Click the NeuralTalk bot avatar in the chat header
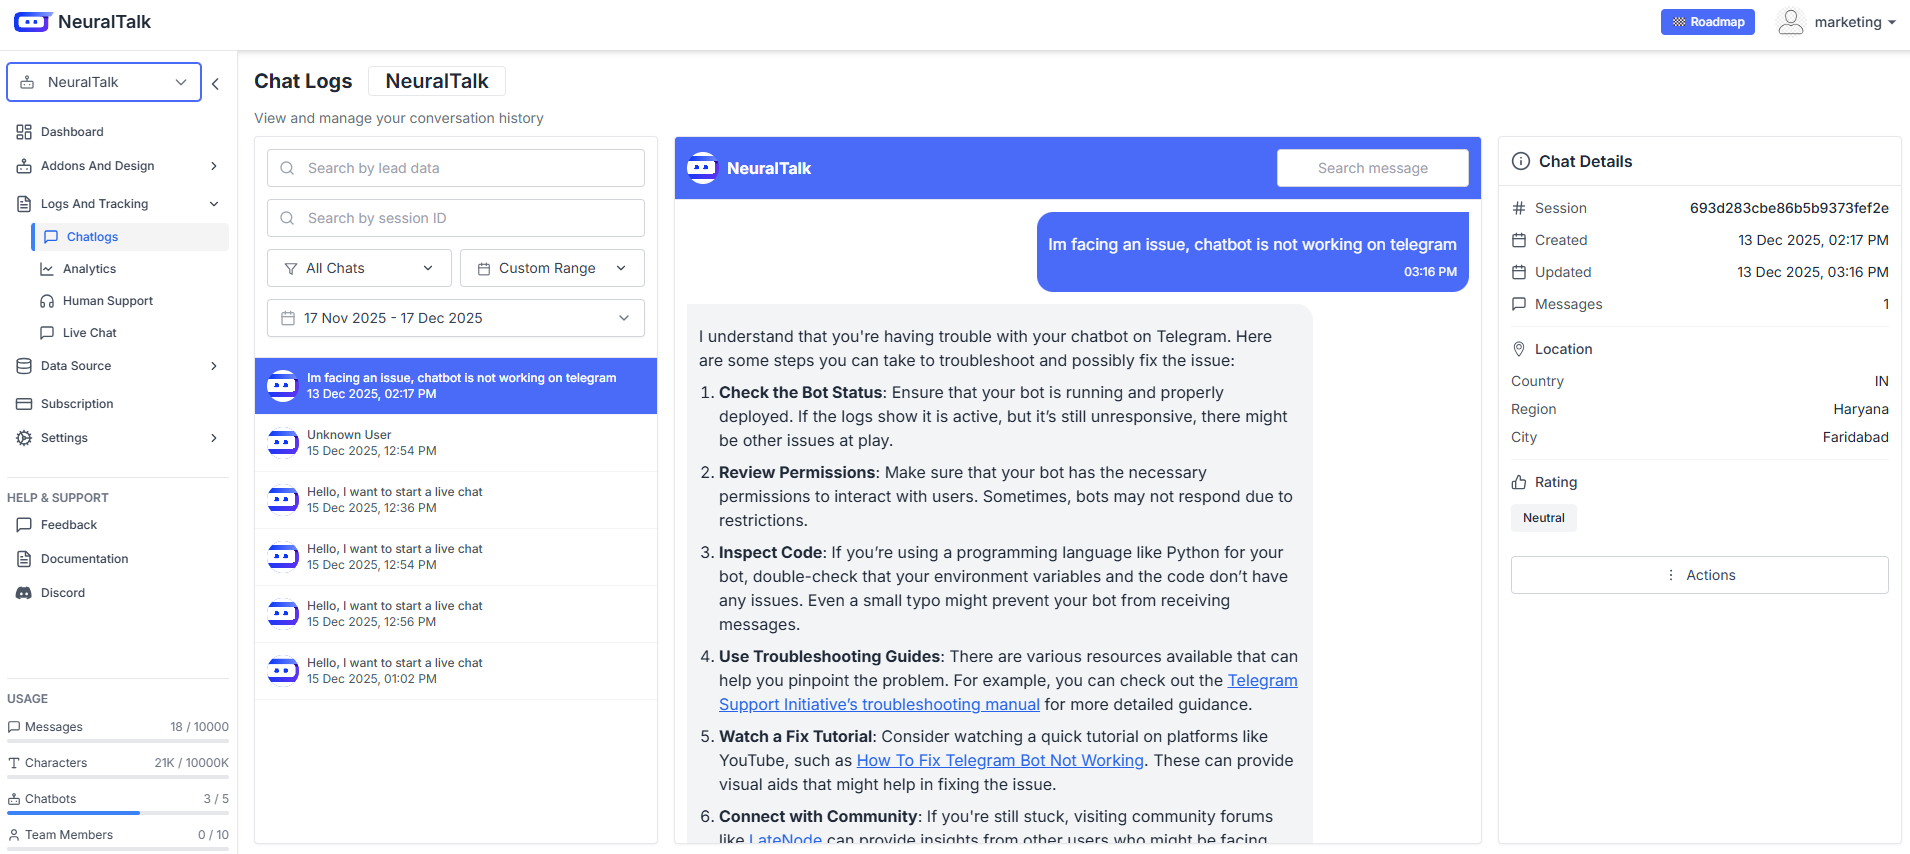Screen dimensions: 1910x854 [x=702, y=168]
